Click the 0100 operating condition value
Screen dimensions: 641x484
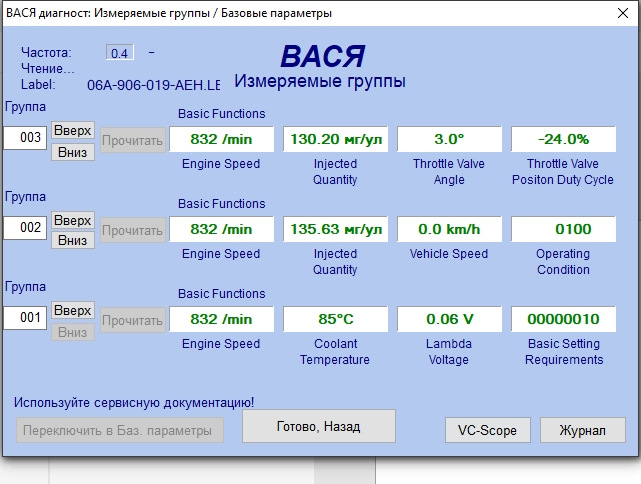pos(563,229)
